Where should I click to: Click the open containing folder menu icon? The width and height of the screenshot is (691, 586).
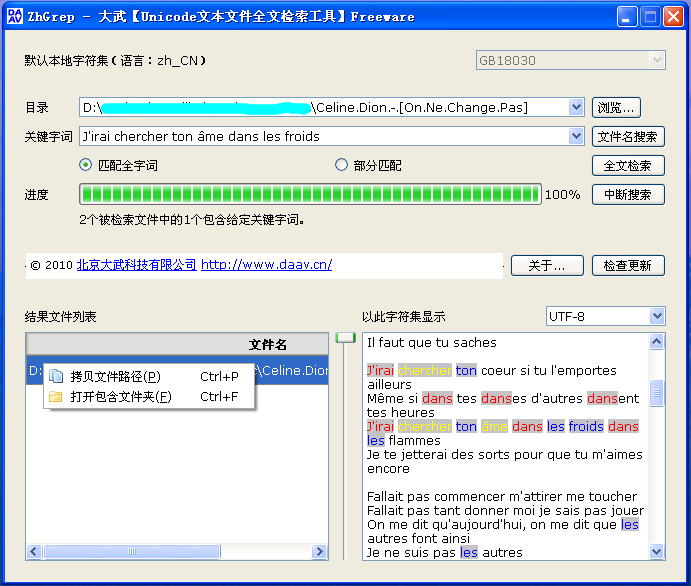pos(56,397)
